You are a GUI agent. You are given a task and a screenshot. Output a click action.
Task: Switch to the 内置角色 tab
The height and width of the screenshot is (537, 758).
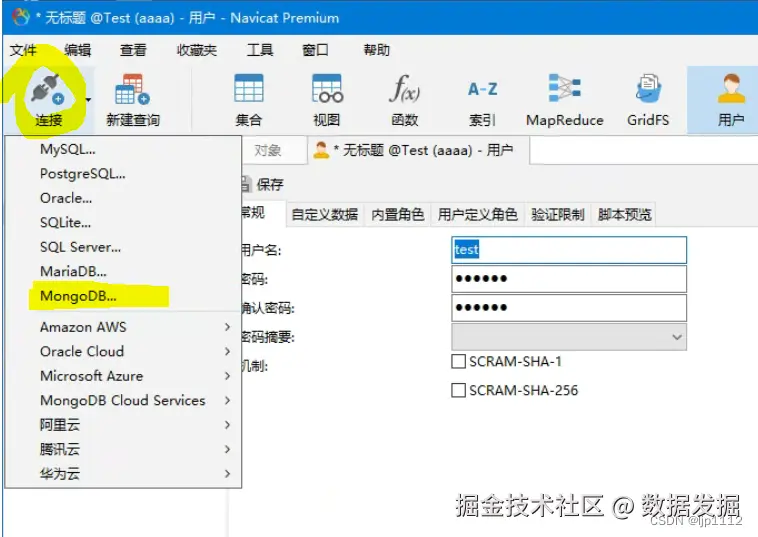pos(397,214)
